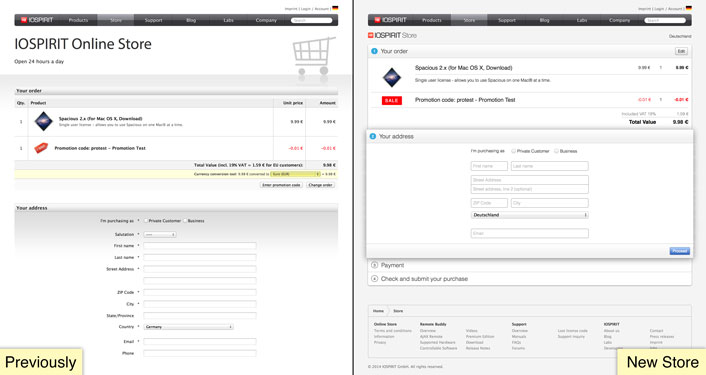Screen dimensions: 706x375
Task: Click the Spacious app icon in the New Store order
Action: 392,77
